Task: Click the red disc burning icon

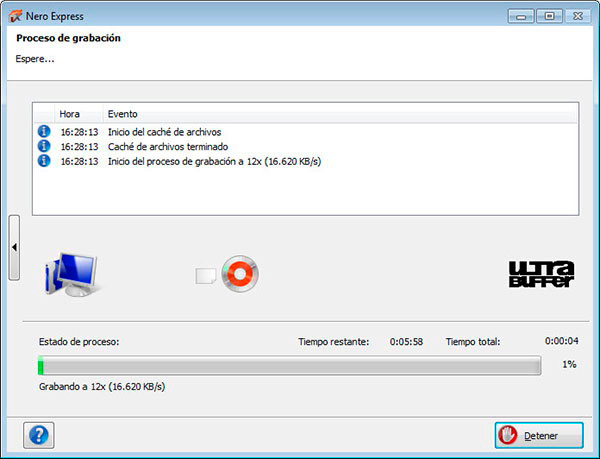Action: coord(240,274)
